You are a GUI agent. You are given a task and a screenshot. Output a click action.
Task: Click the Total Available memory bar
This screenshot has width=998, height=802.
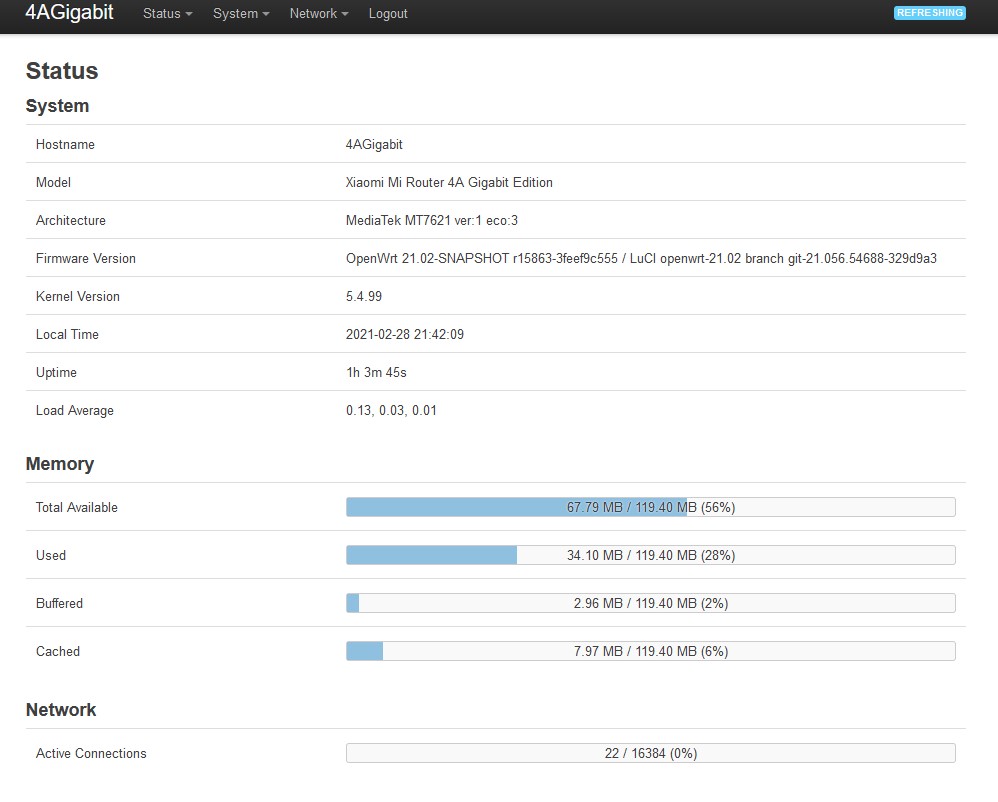click(x=650, y=507)
